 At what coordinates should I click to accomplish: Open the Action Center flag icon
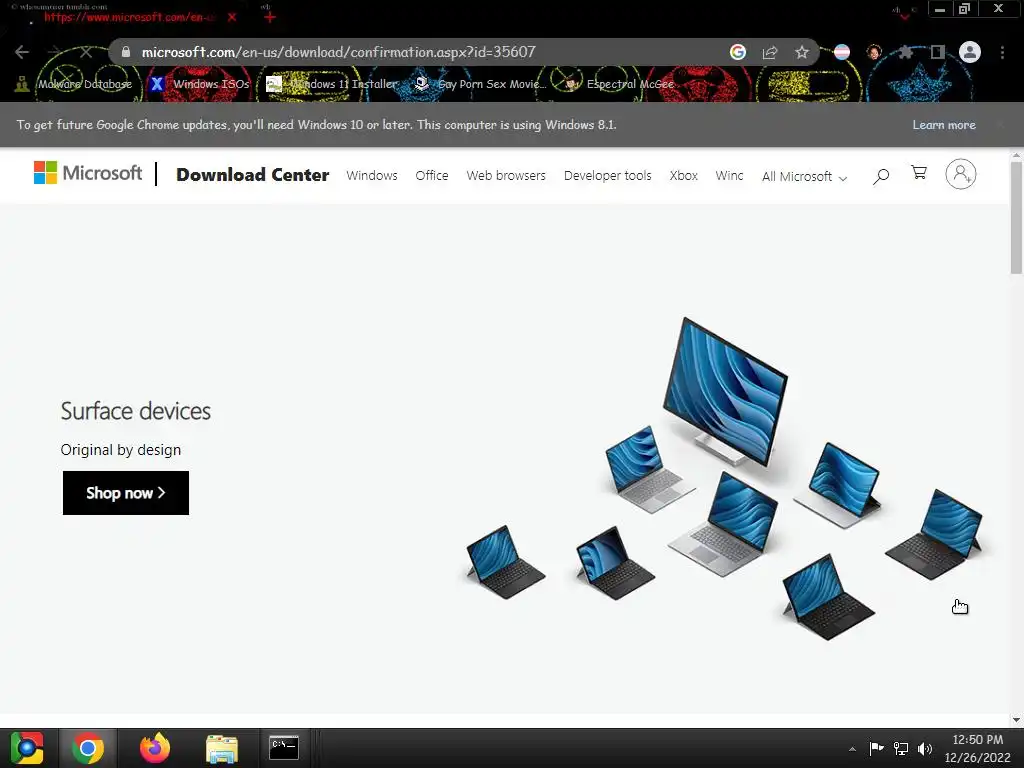pos(876,748)
